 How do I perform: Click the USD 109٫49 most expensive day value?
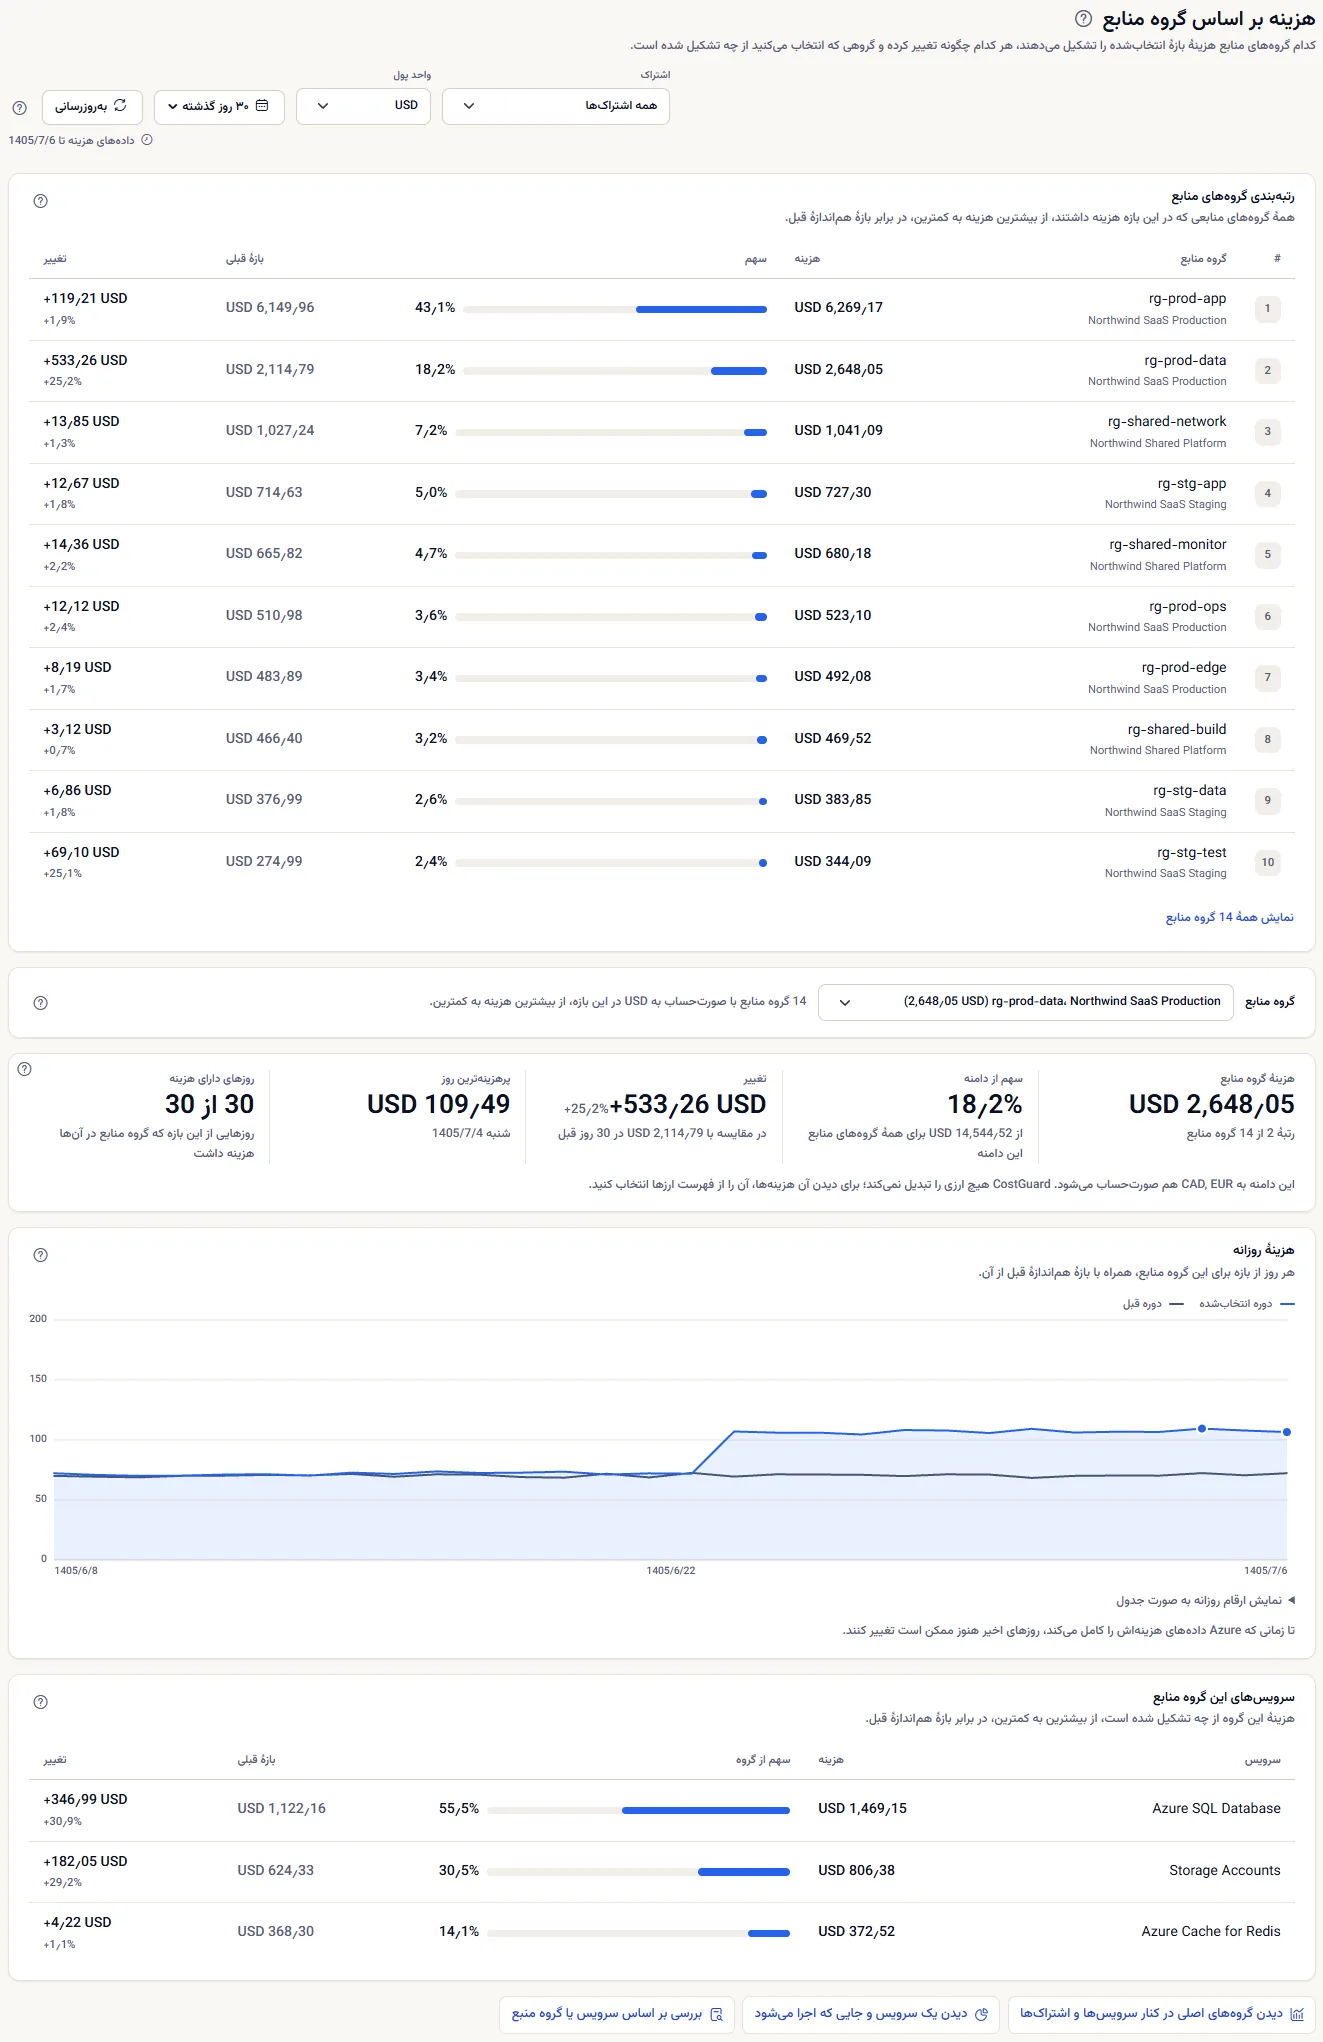tap(438, 1104)
